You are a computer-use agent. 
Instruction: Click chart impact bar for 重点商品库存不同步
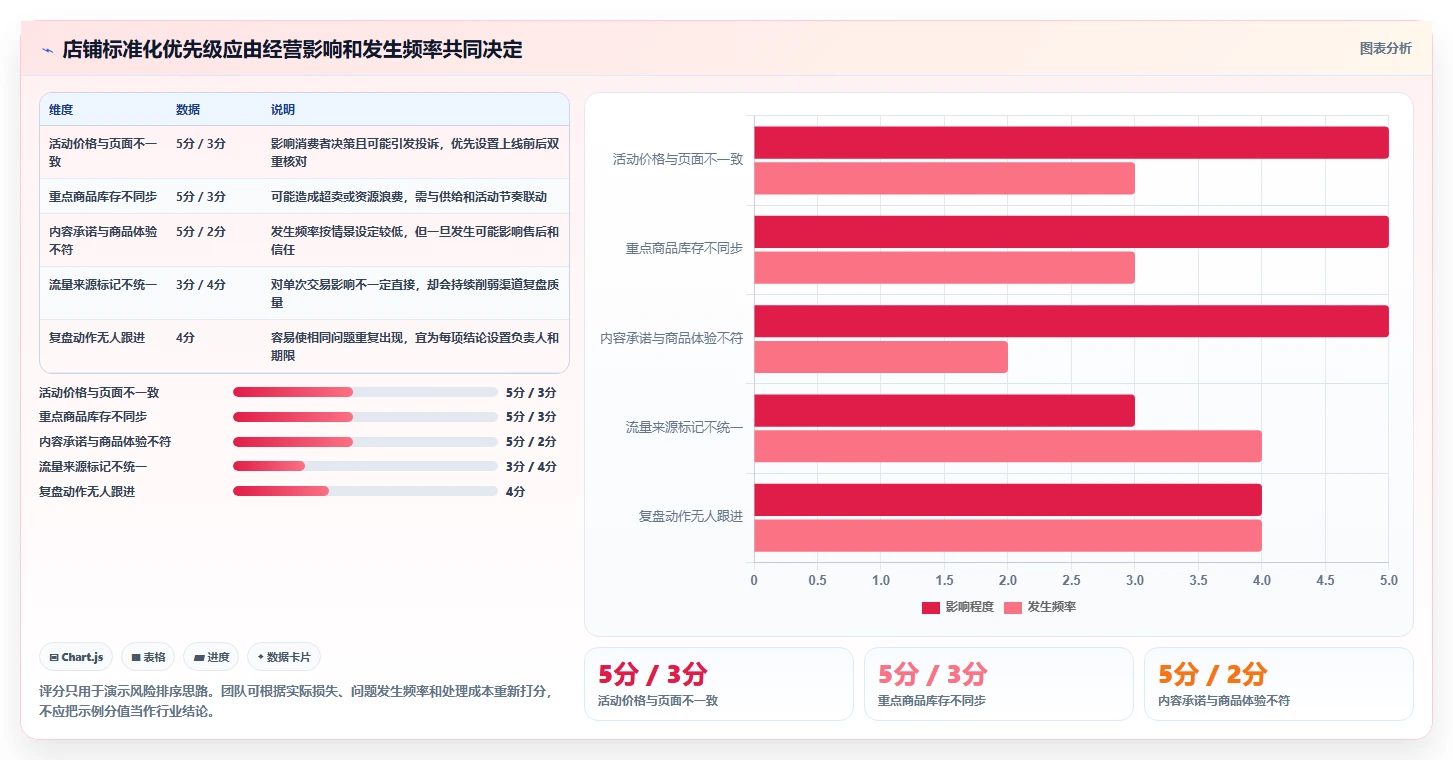click(x=1071, y=231)
